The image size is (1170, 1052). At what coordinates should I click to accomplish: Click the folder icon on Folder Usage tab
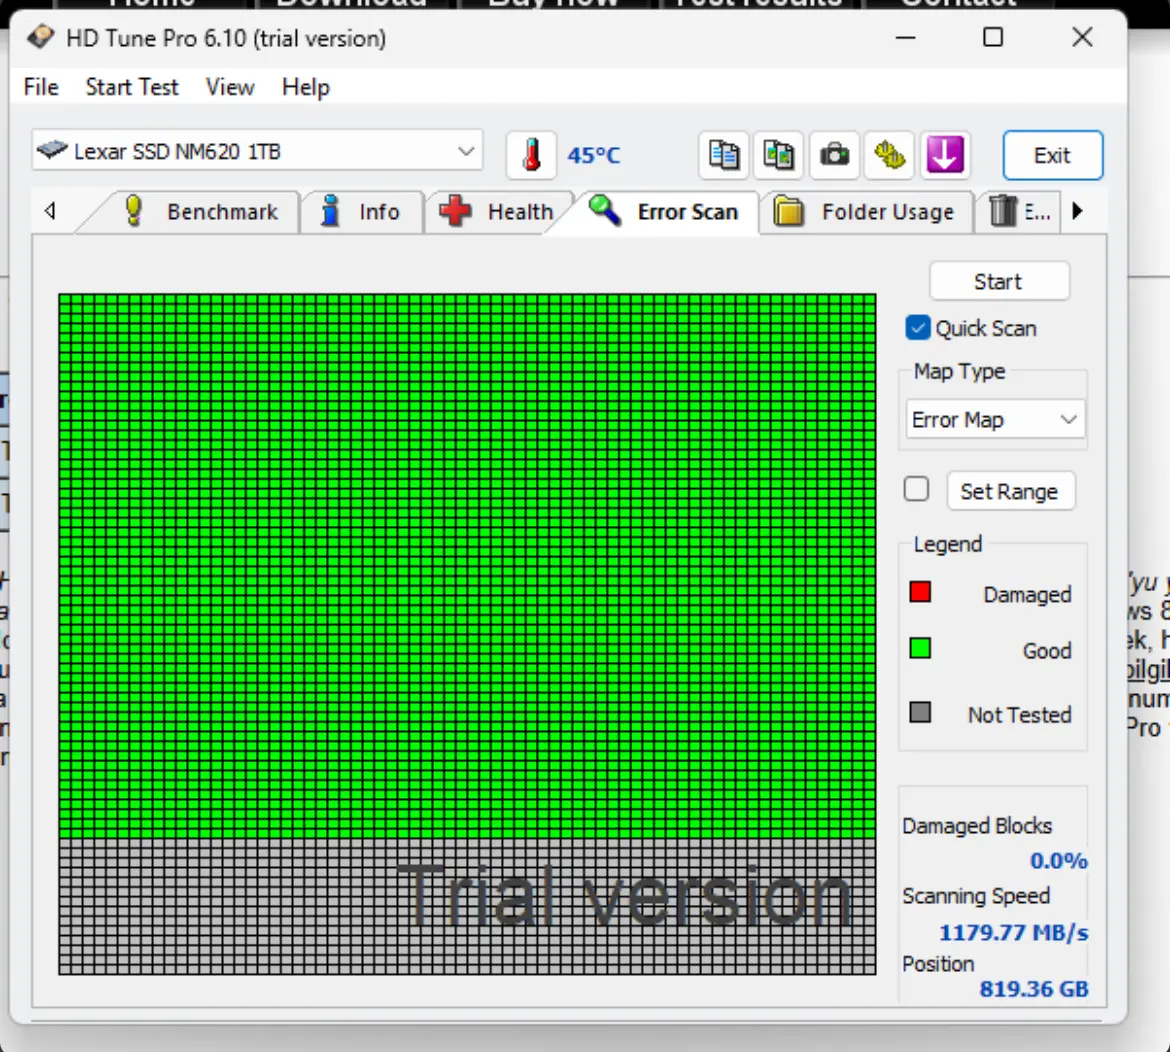click(x=789, y=211)
